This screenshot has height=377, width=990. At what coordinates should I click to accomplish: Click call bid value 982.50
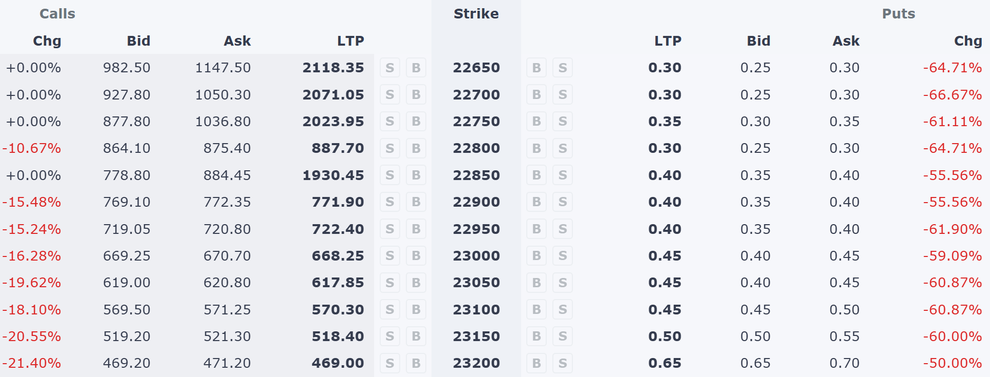pyautogui.click(x=127, y=68)
